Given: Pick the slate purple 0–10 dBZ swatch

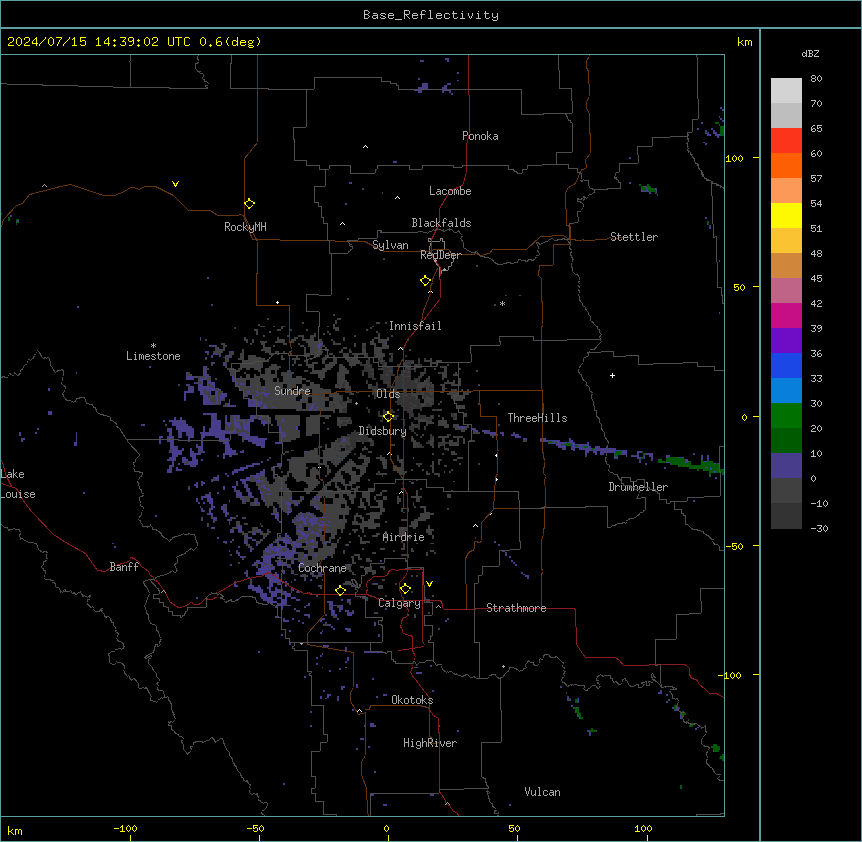Looking at the screenshot, I should [x=786, y=466].
